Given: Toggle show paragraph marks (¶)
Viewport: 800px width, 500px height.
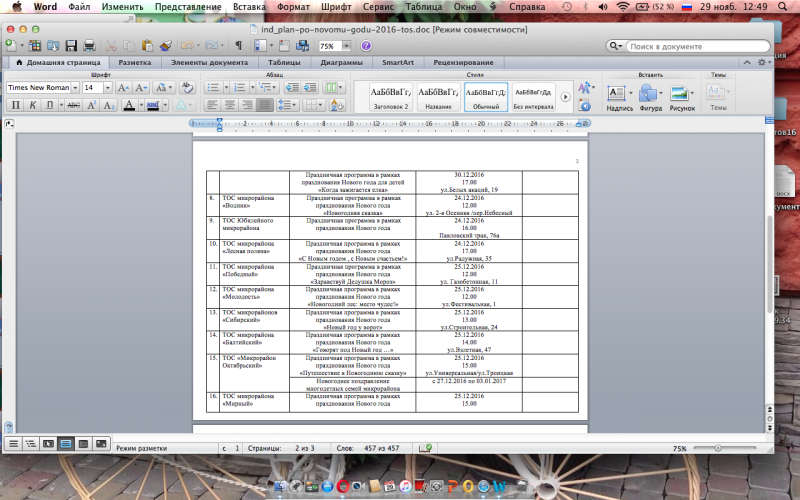Looking at the screenshot, I should (x=238, y=46).
